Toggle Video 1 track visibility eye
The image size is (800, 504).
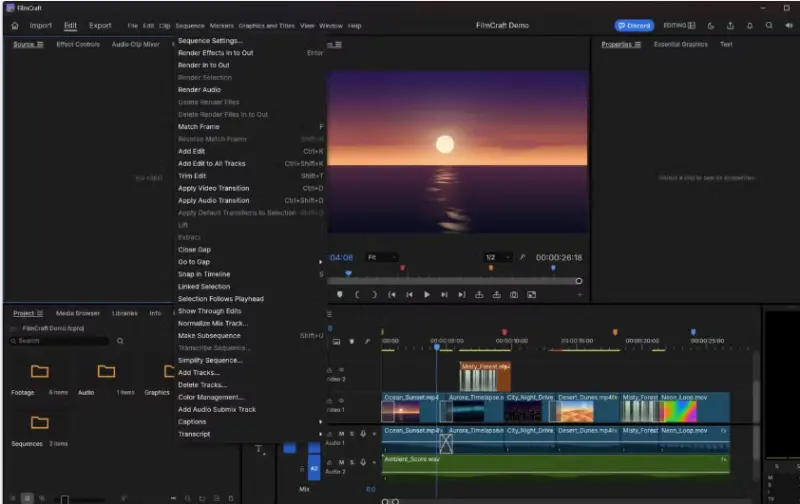341,400
